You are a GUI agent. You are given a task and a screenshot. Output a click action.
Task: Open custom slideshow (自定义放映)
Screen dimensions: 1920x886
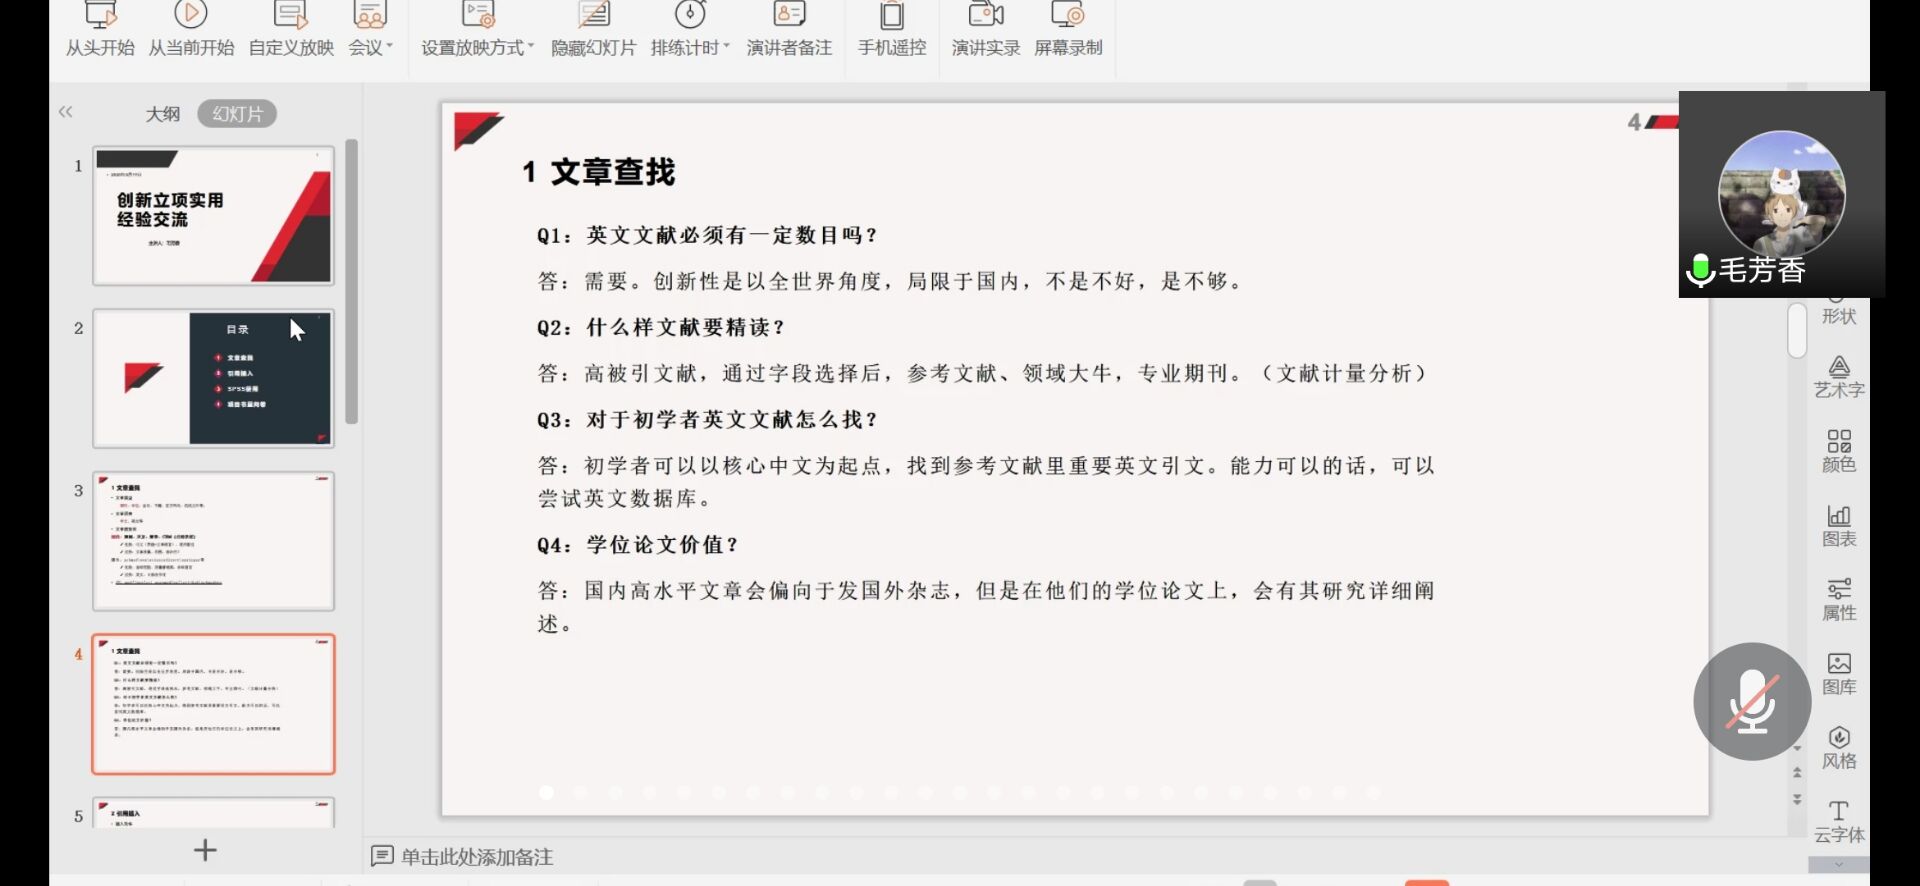coord(291,30)
